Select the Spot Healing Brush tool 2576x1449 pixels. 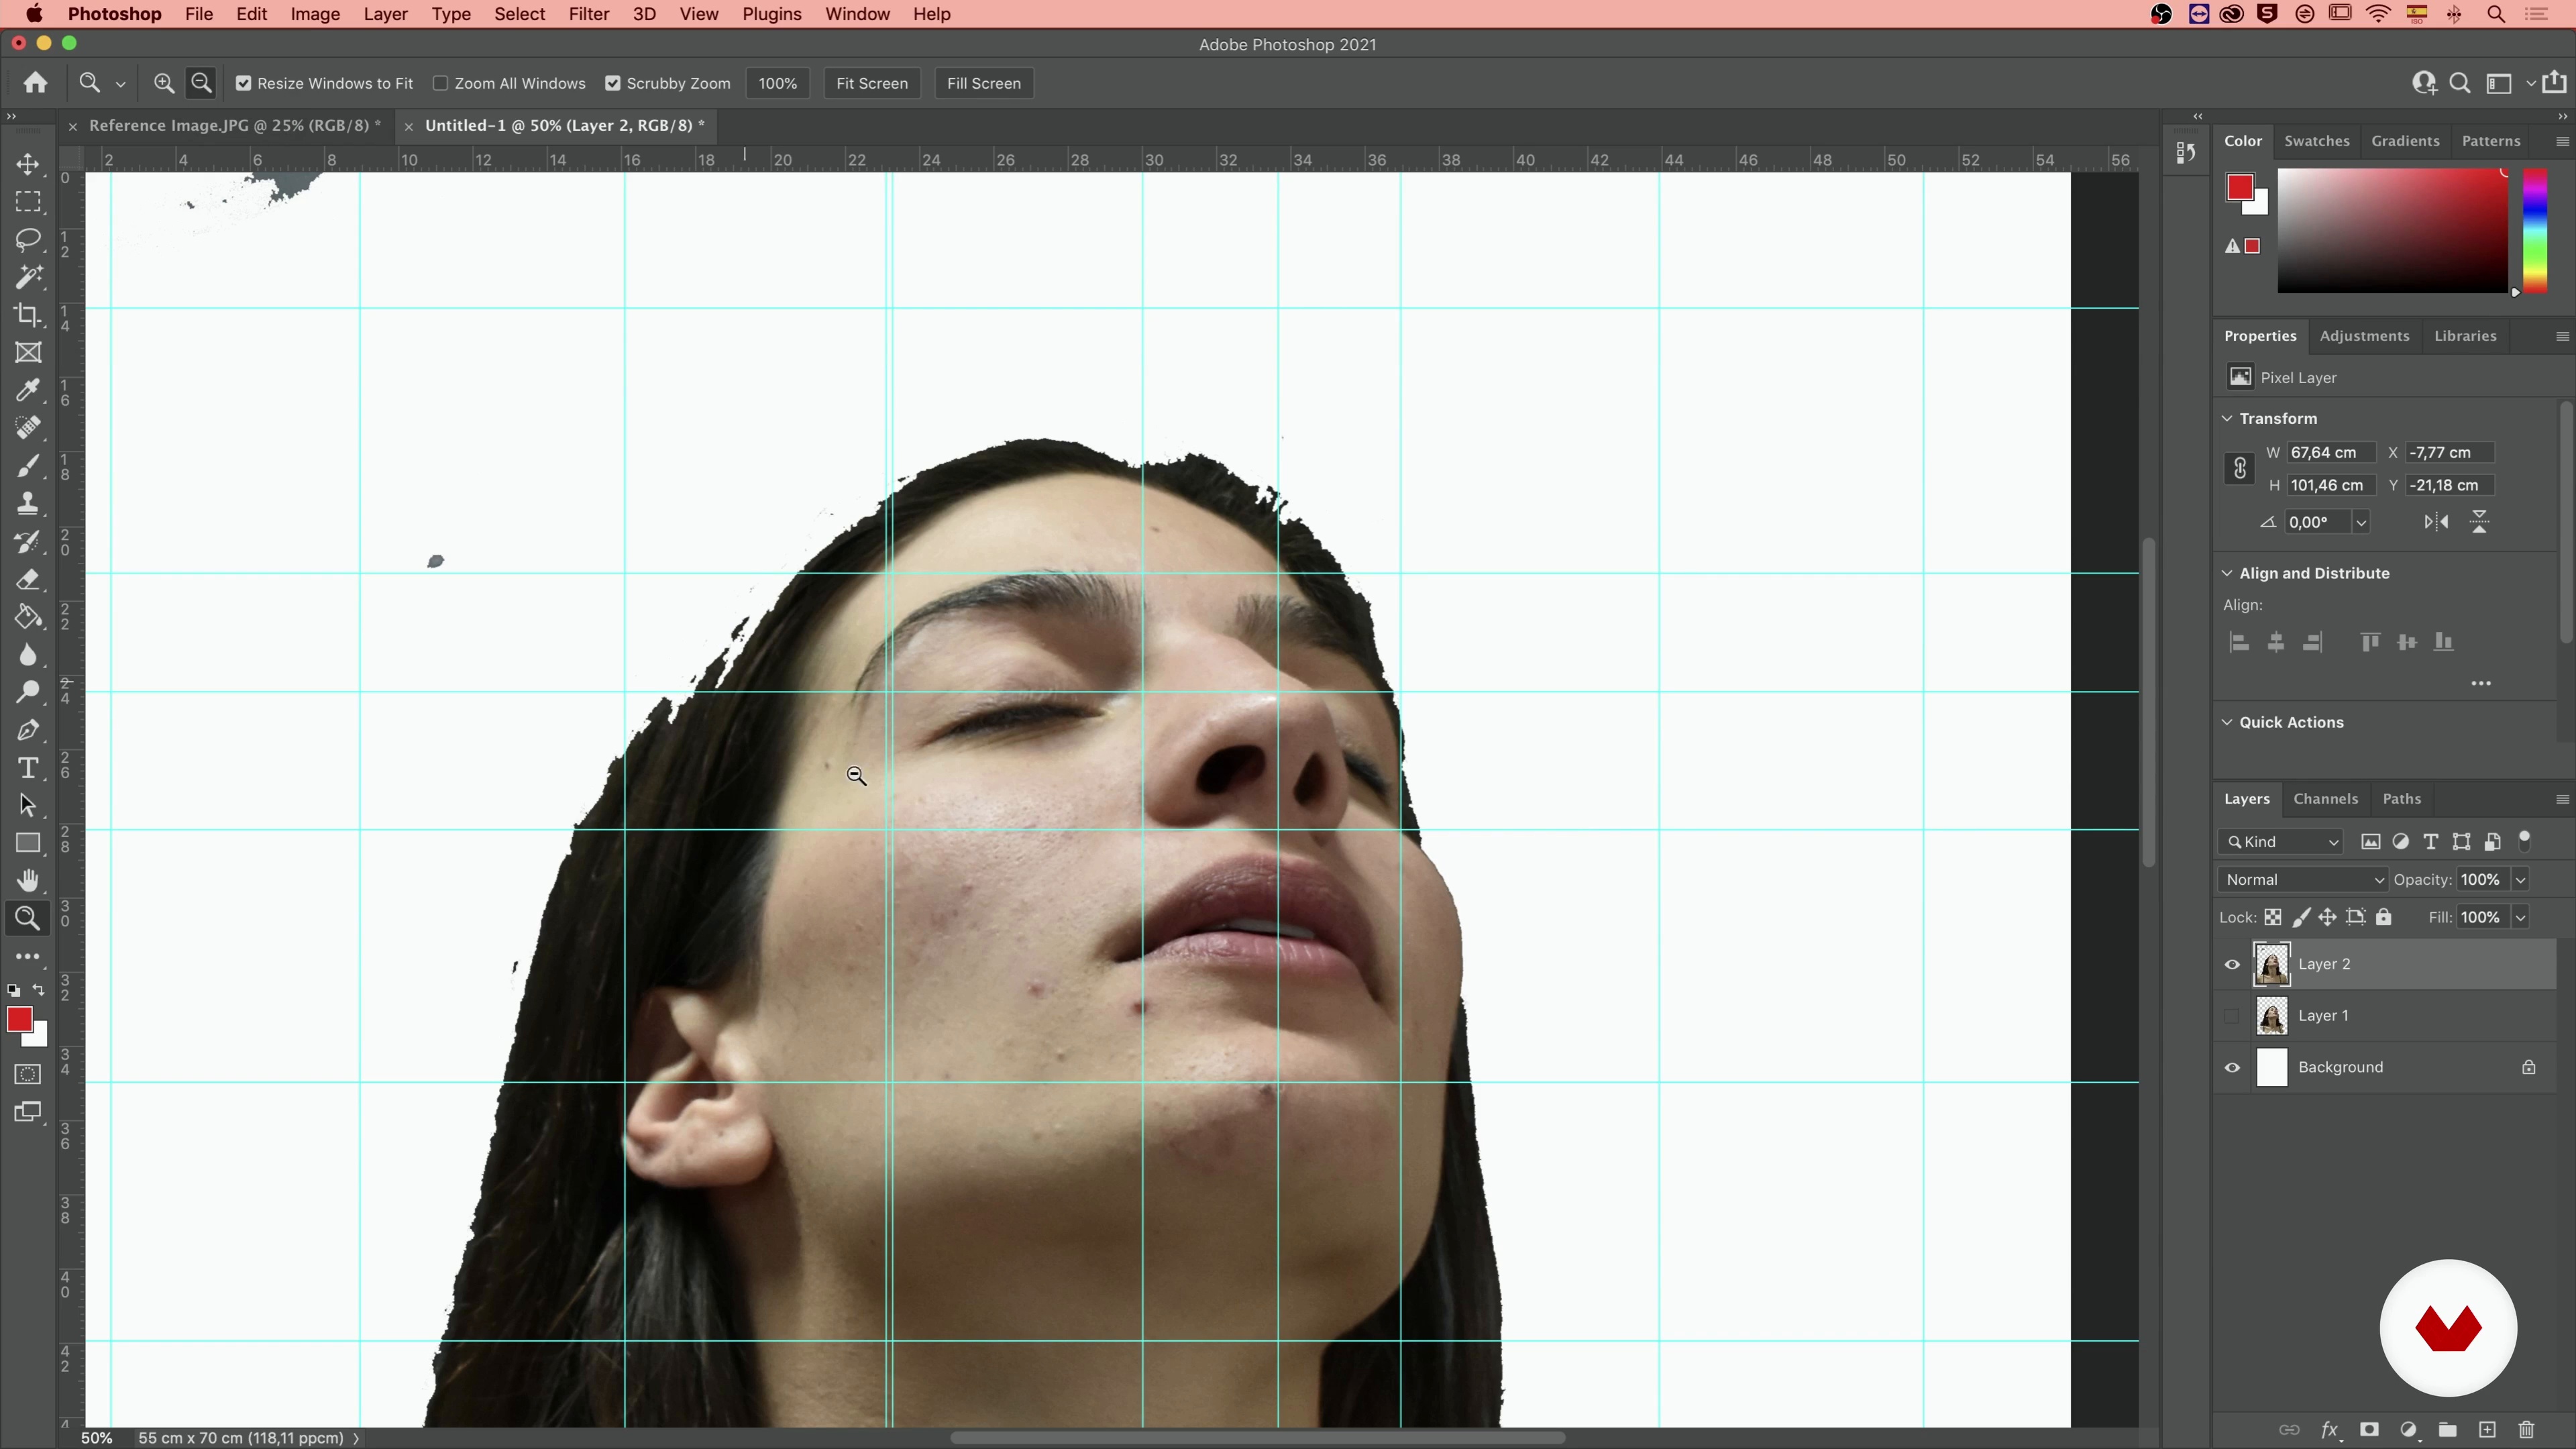28,428
